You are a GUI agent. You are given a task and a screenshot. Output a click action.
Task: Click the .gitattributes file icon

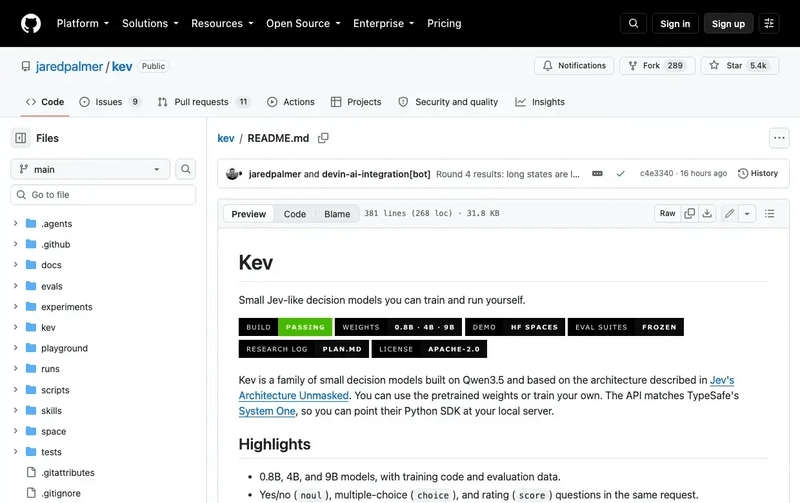click(x=31, y=472)
